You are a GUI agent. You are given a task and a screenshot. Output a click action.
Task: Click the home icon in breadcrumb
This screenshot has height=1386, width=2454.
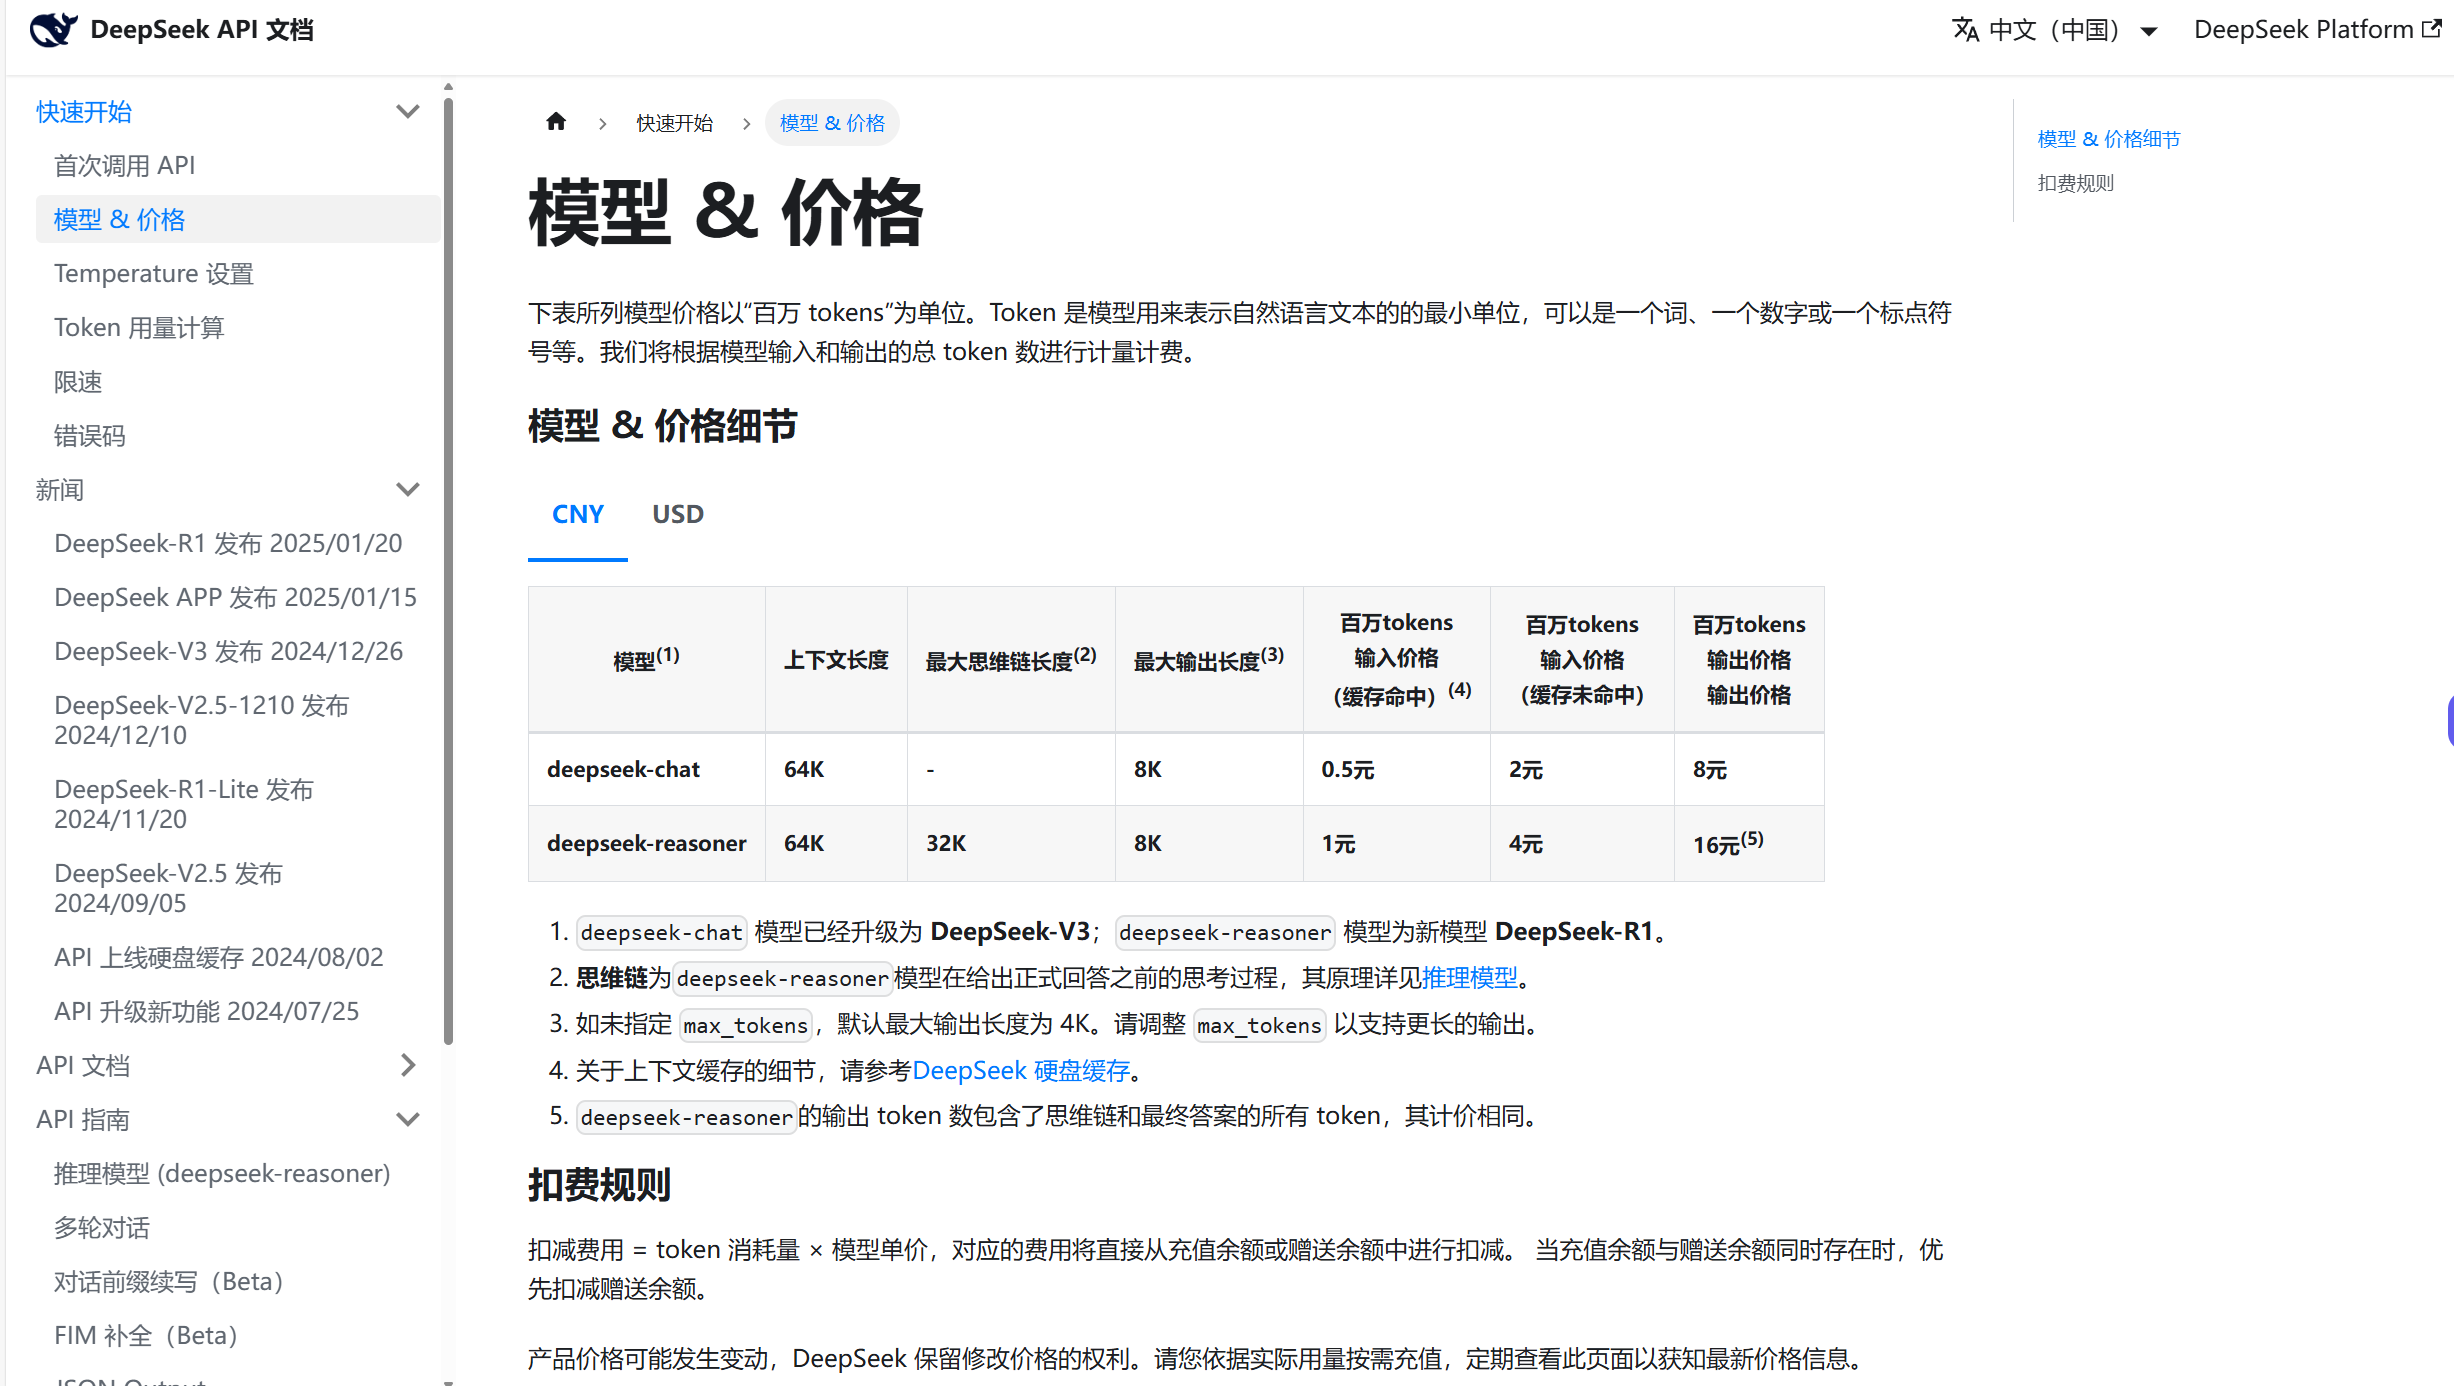pyautogui.click(x=556, y=122)
